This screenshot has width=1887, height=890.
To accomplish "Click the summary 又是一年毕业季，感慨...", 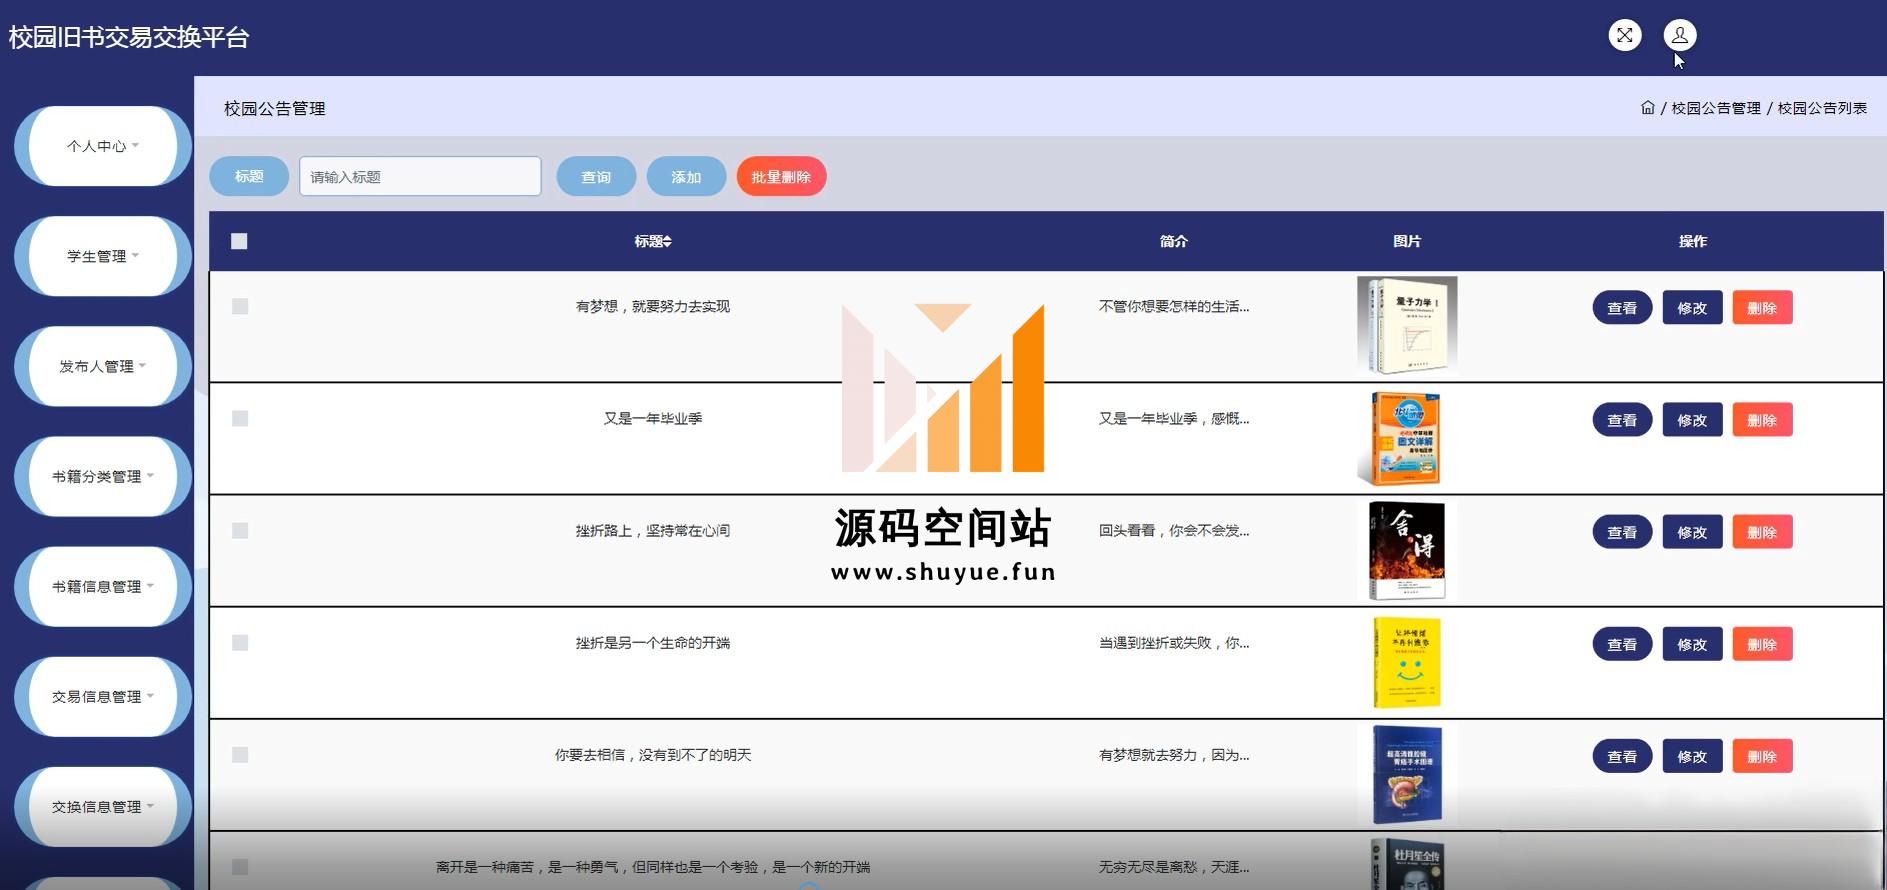I will [x=1174, y=418].
